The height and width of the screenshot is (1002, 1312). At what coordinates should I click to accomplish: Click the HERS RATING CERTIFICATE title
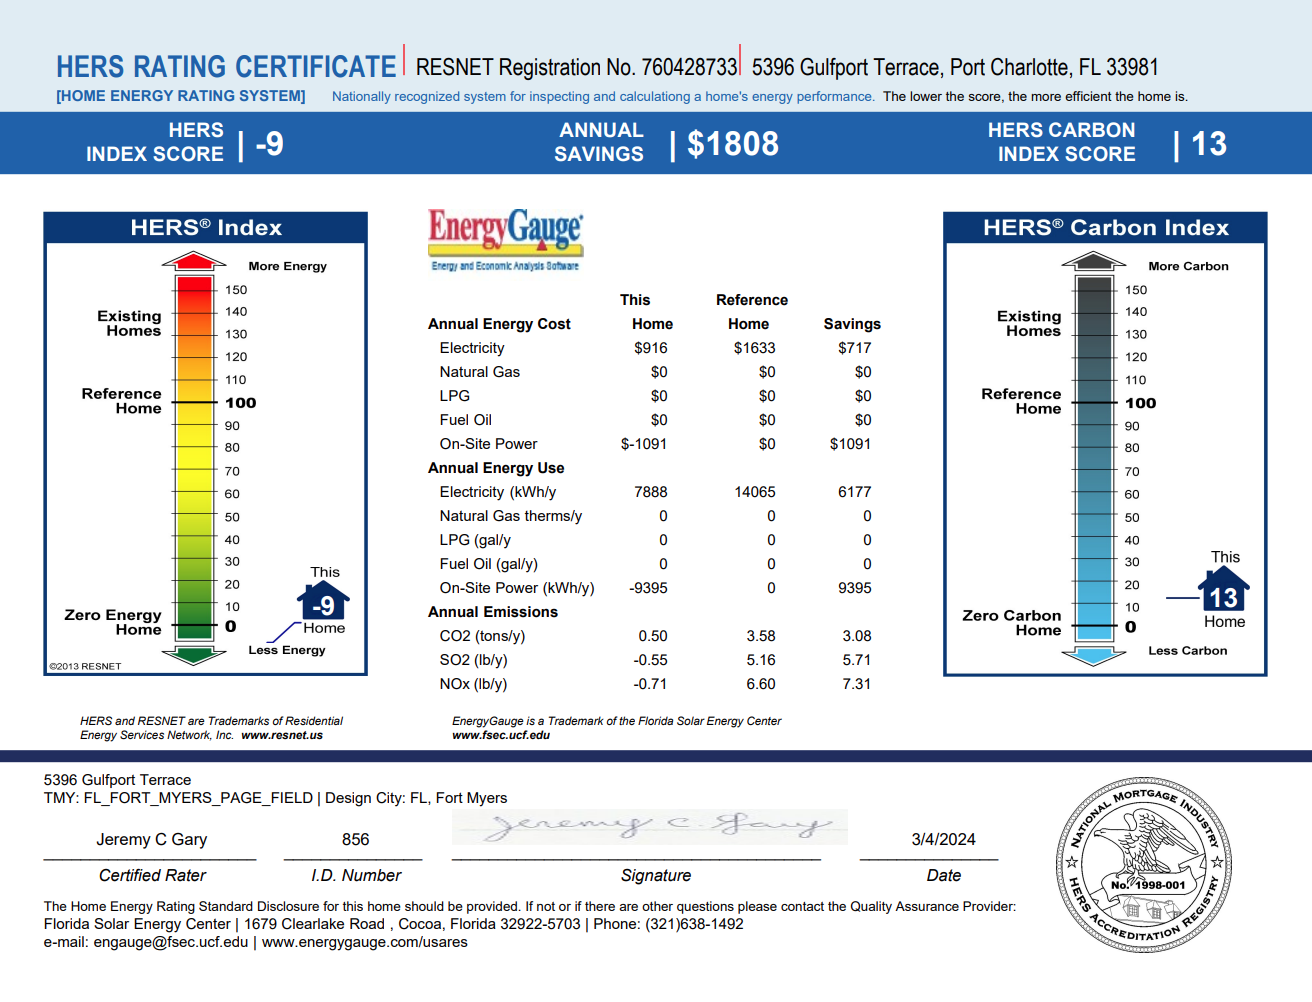226,67
